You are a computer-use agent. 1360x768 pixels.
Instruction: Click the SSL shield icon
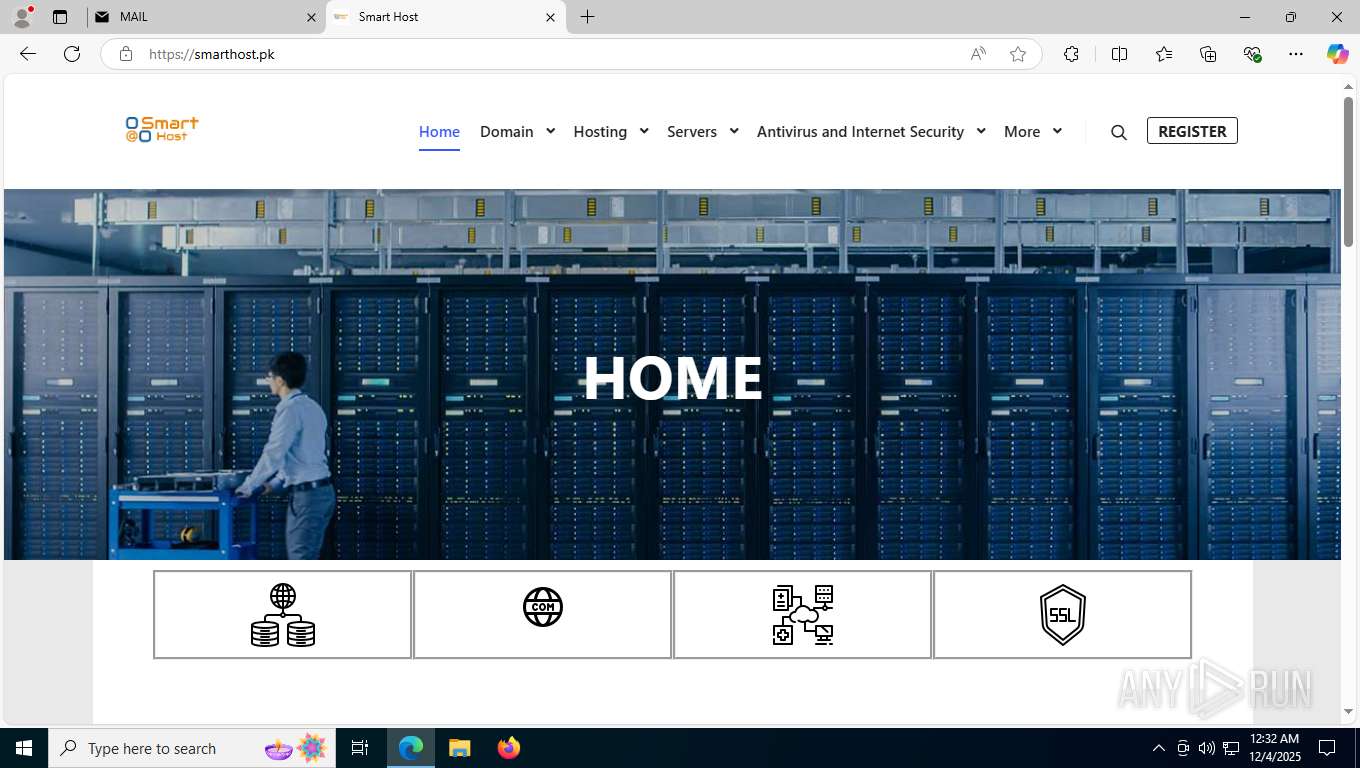click(x=1063, y=615)
